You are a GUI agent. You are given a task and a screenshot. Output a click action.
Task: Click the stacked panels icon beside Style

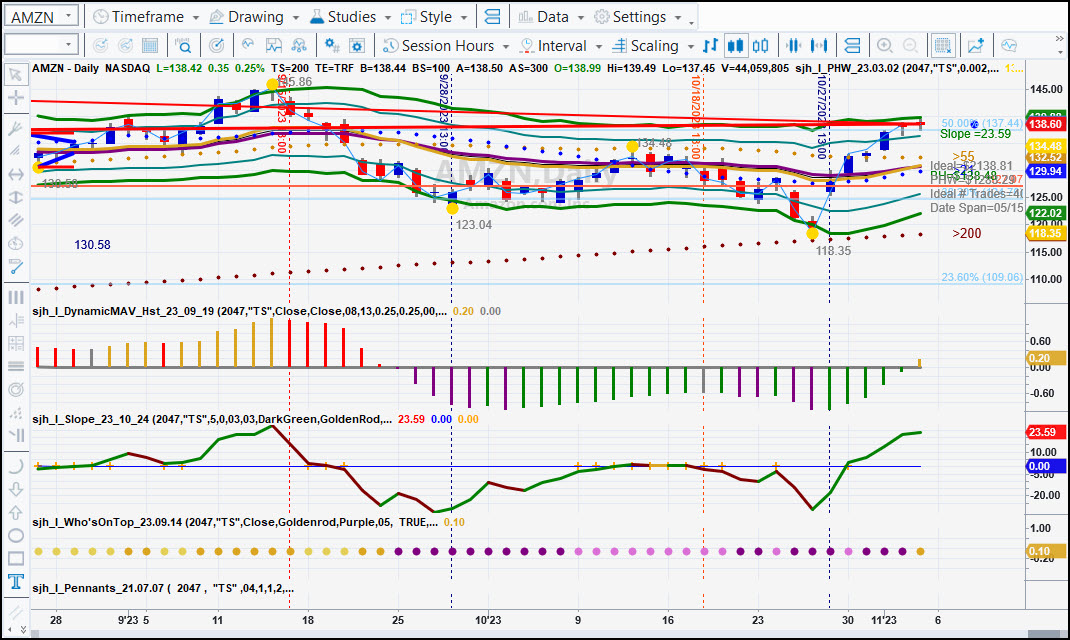[x=492, y=16]
